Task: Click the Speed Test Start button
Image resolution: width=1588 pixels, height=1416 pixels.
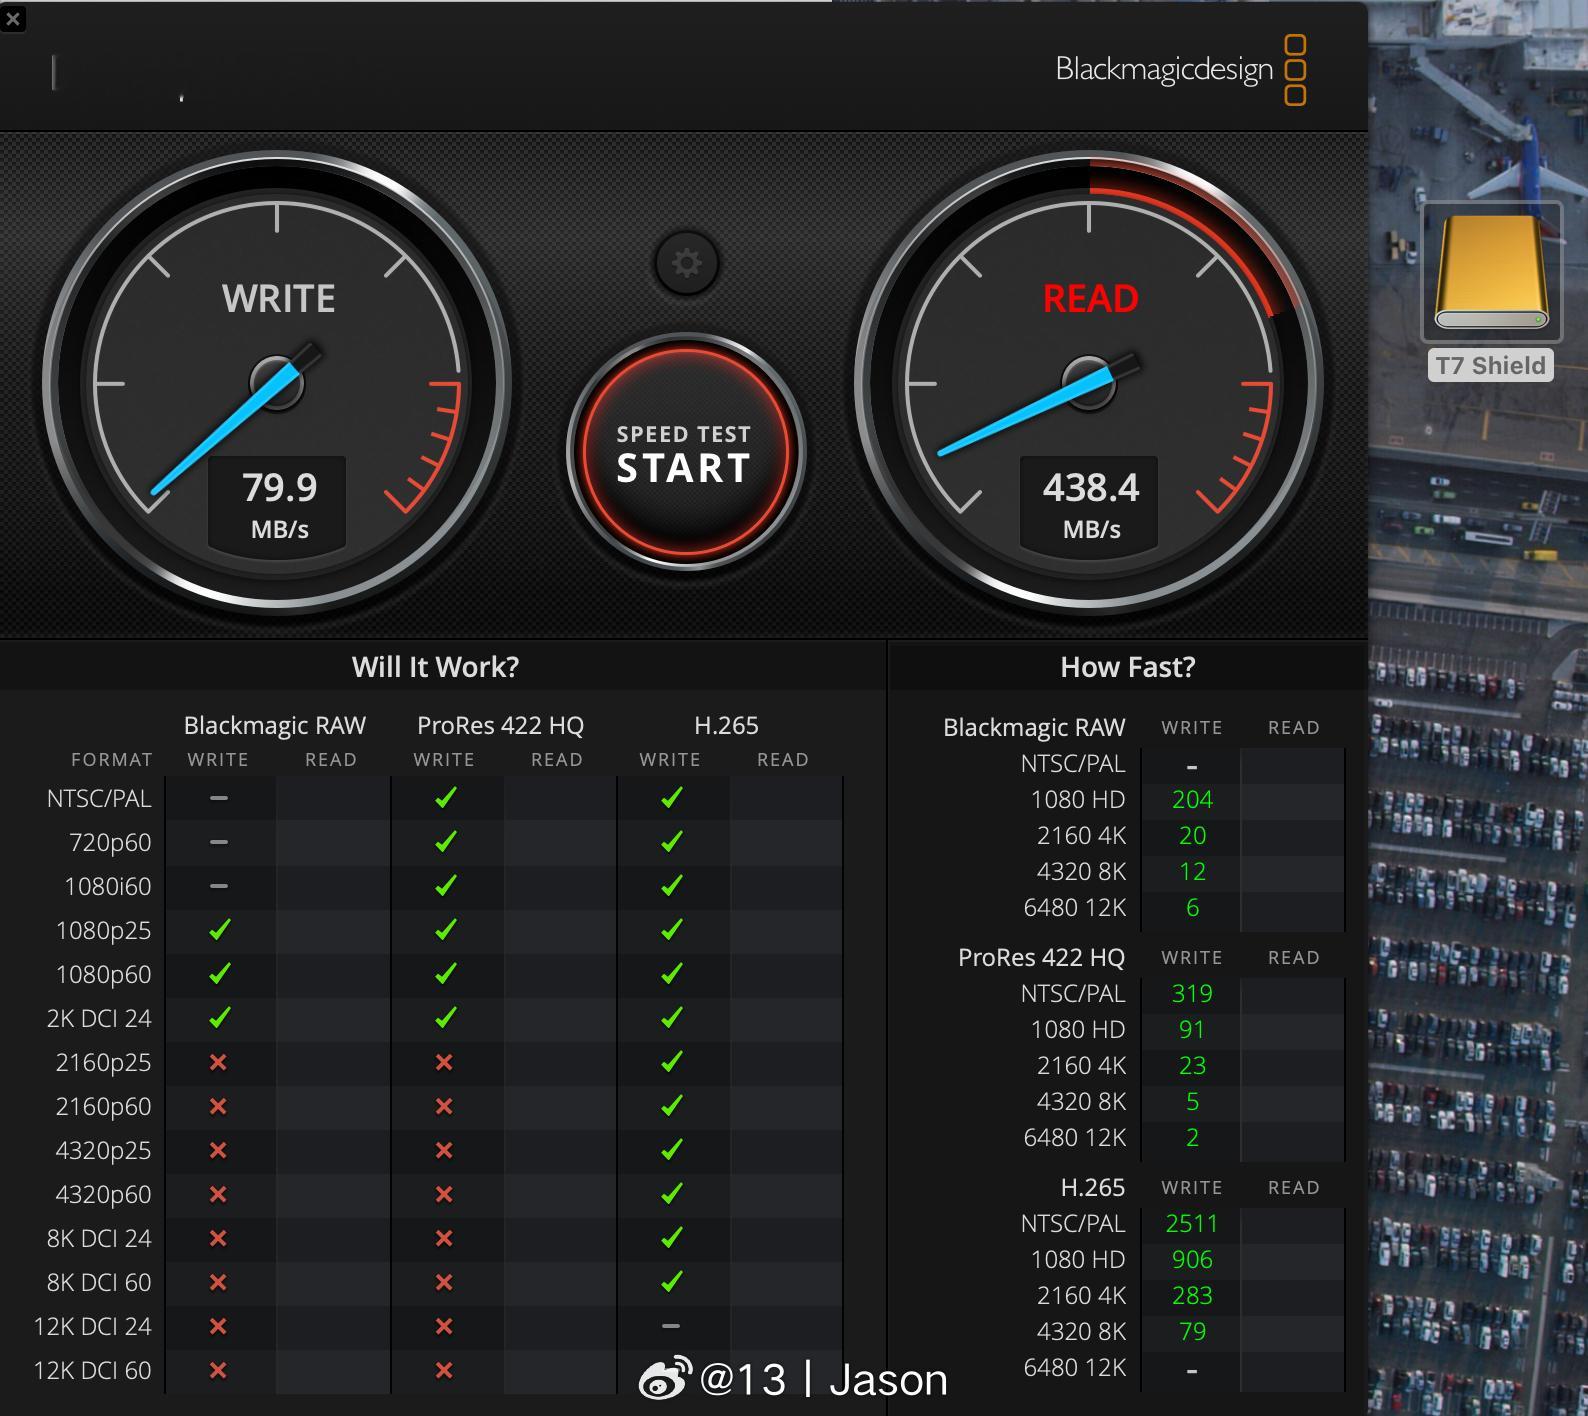Action: (x=685, y=452)
